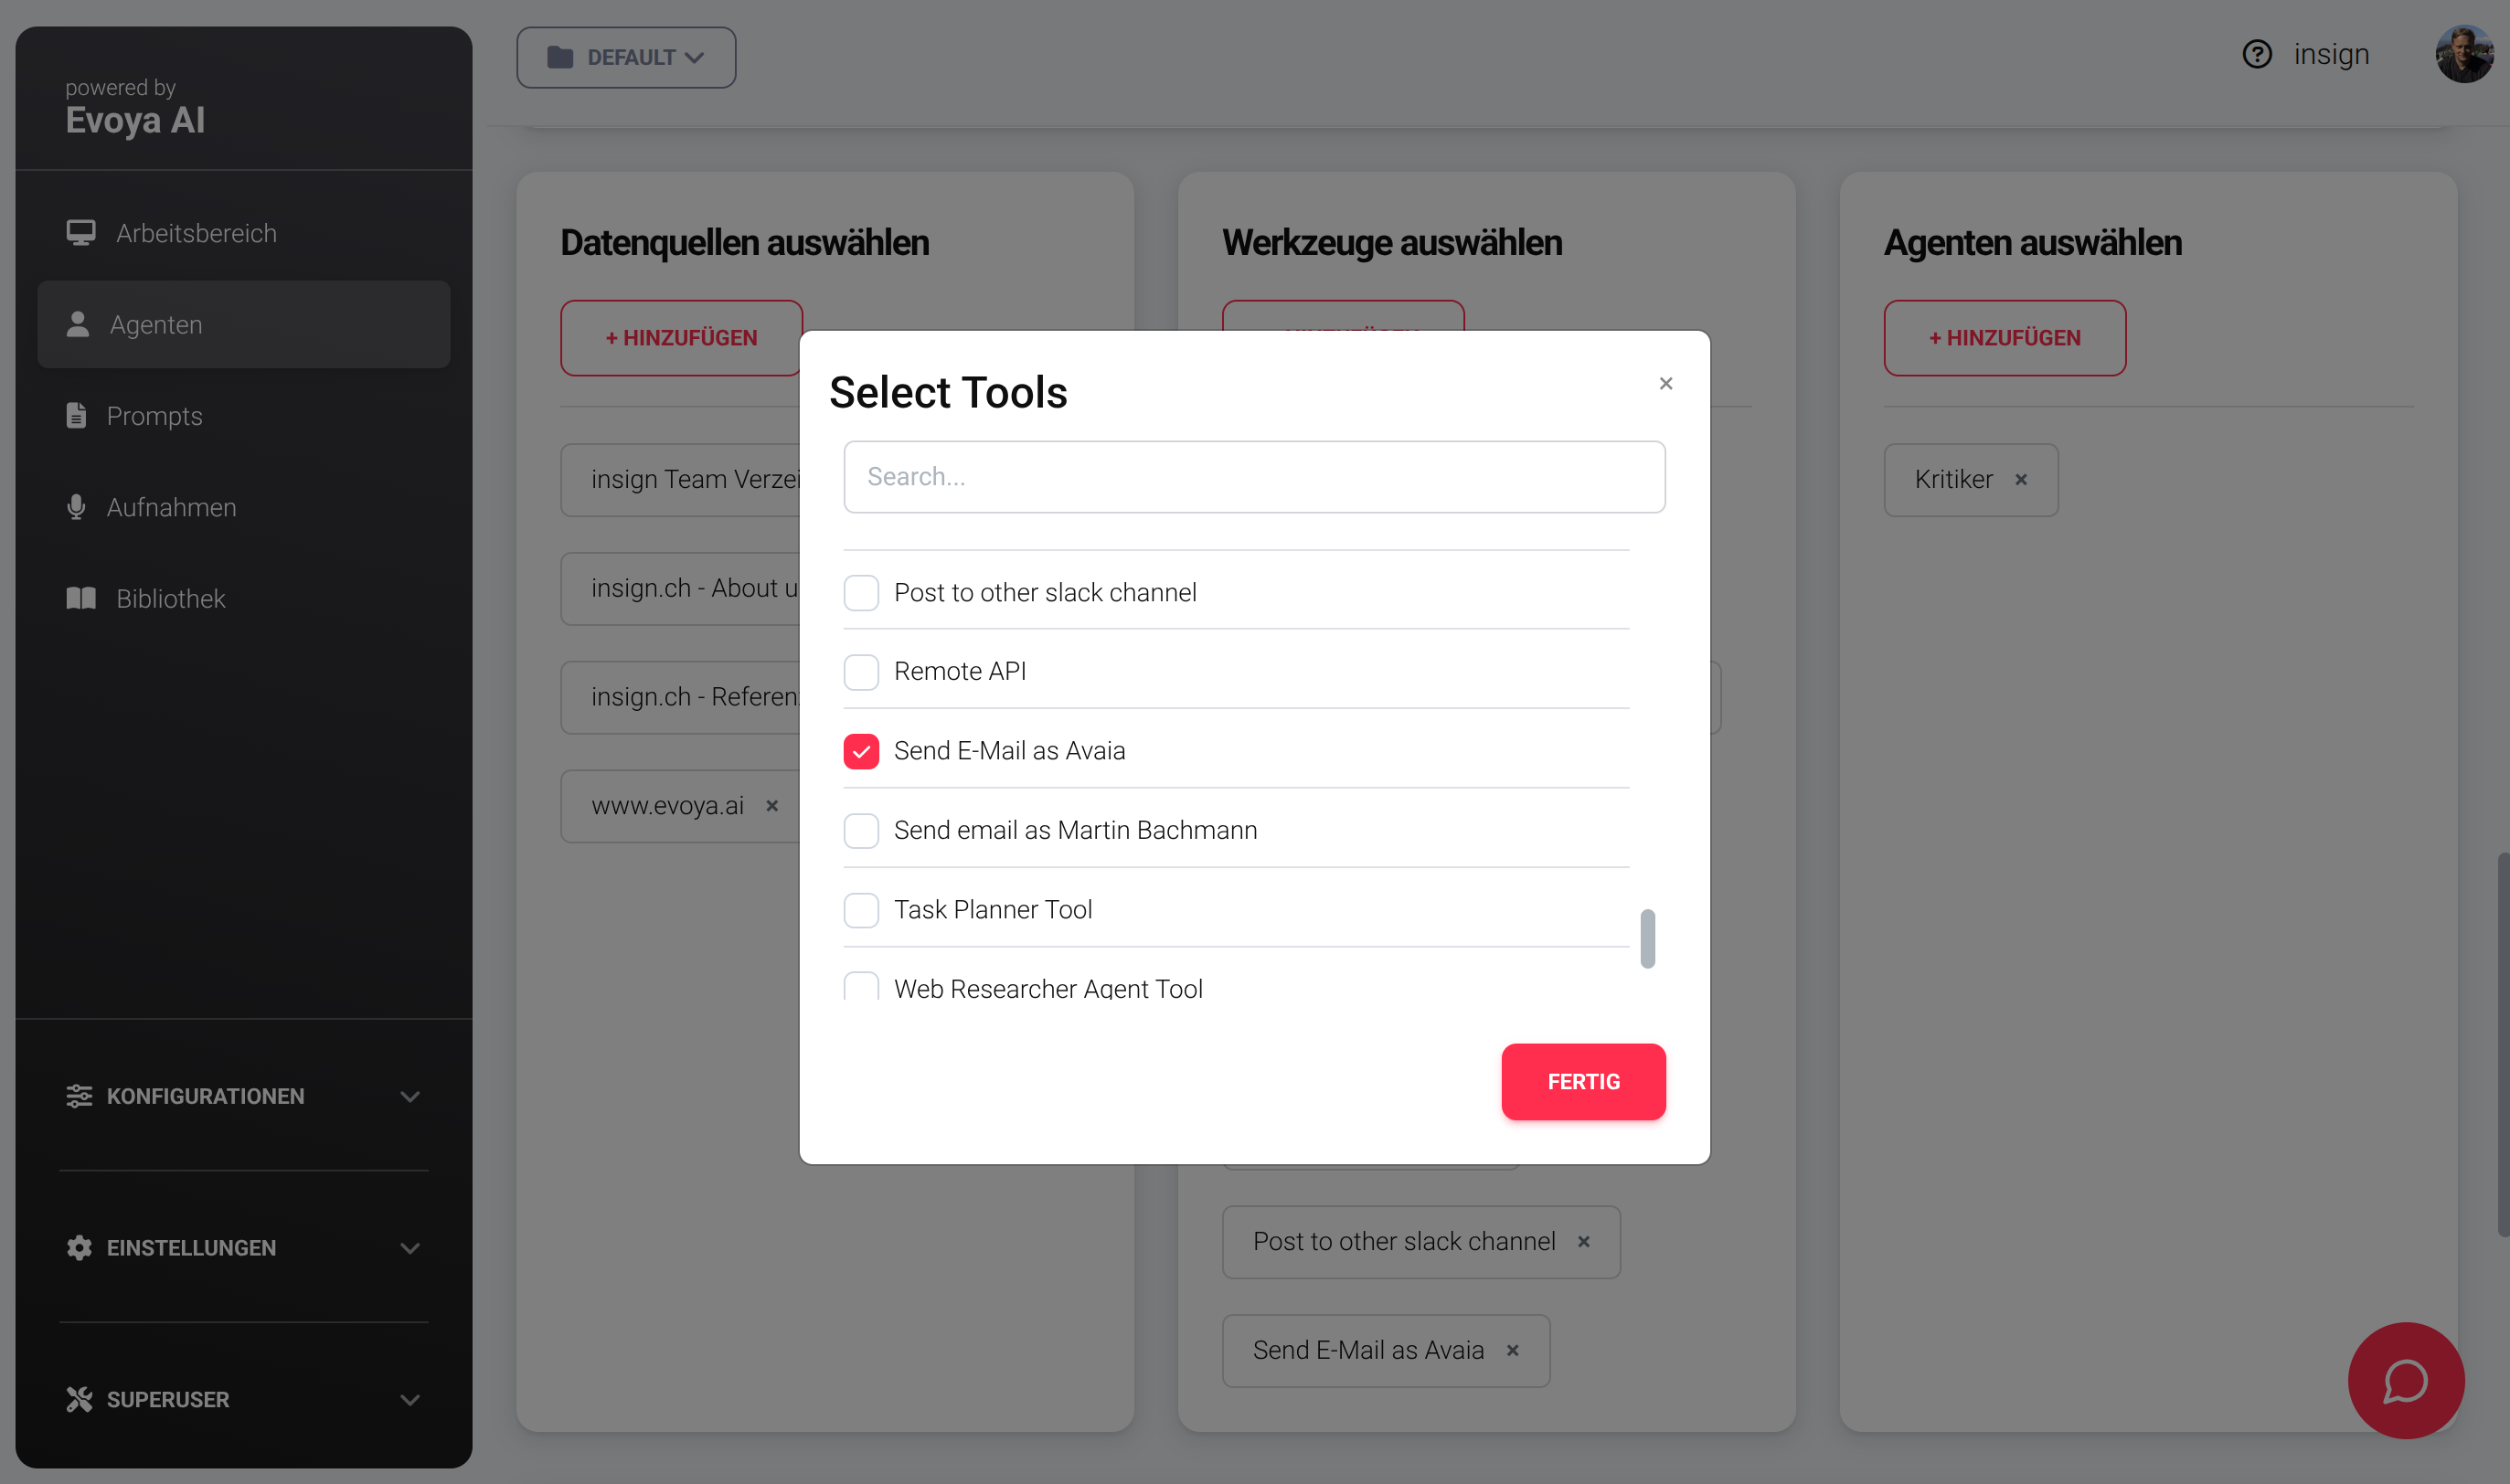Click HINZUFÜGEN under Agenten auswählen

pyautogui.click(x=2004, y=337)
